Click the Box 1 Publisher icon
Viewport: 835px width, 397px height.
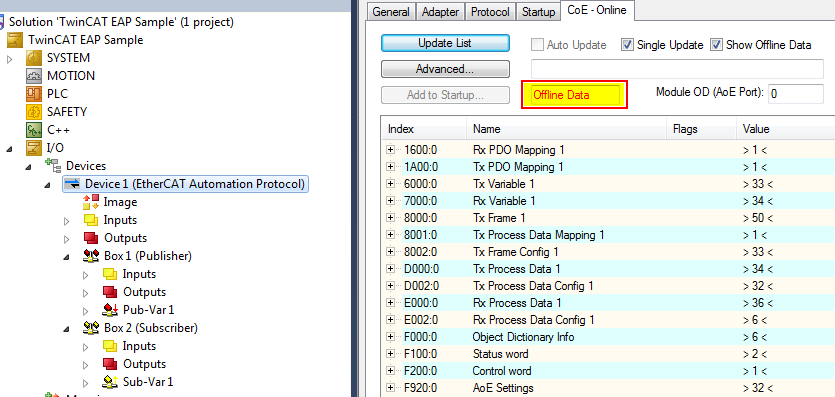[x=91, y=256]
